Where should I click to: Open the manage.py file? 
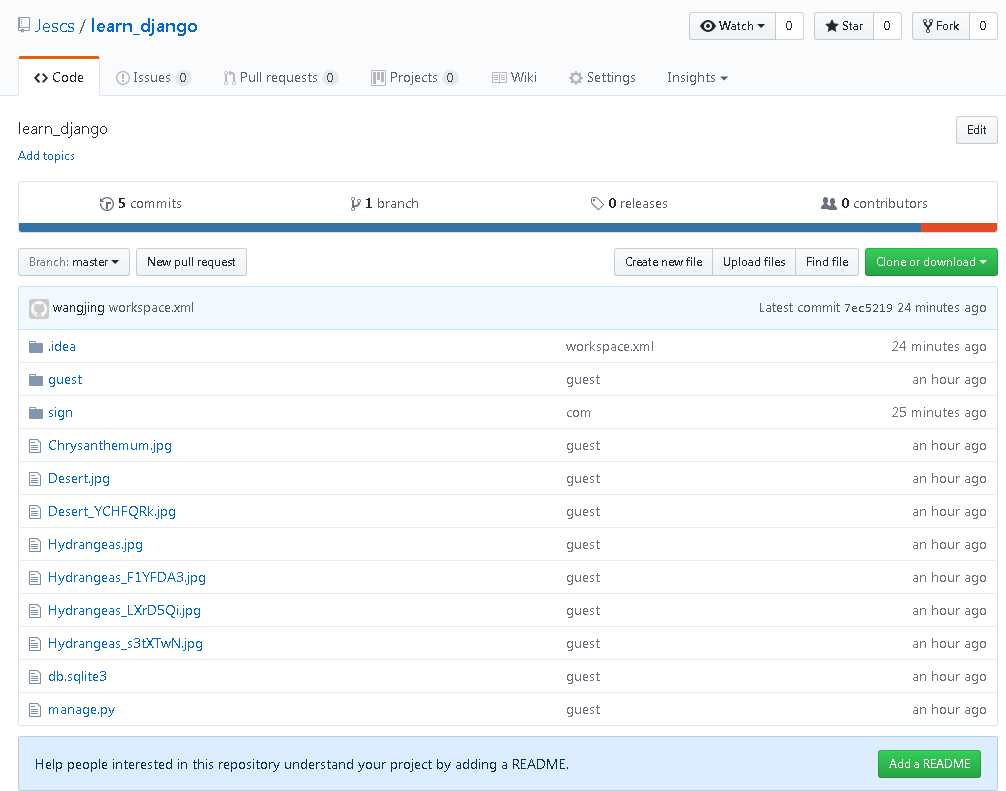[x=81, y=710]
